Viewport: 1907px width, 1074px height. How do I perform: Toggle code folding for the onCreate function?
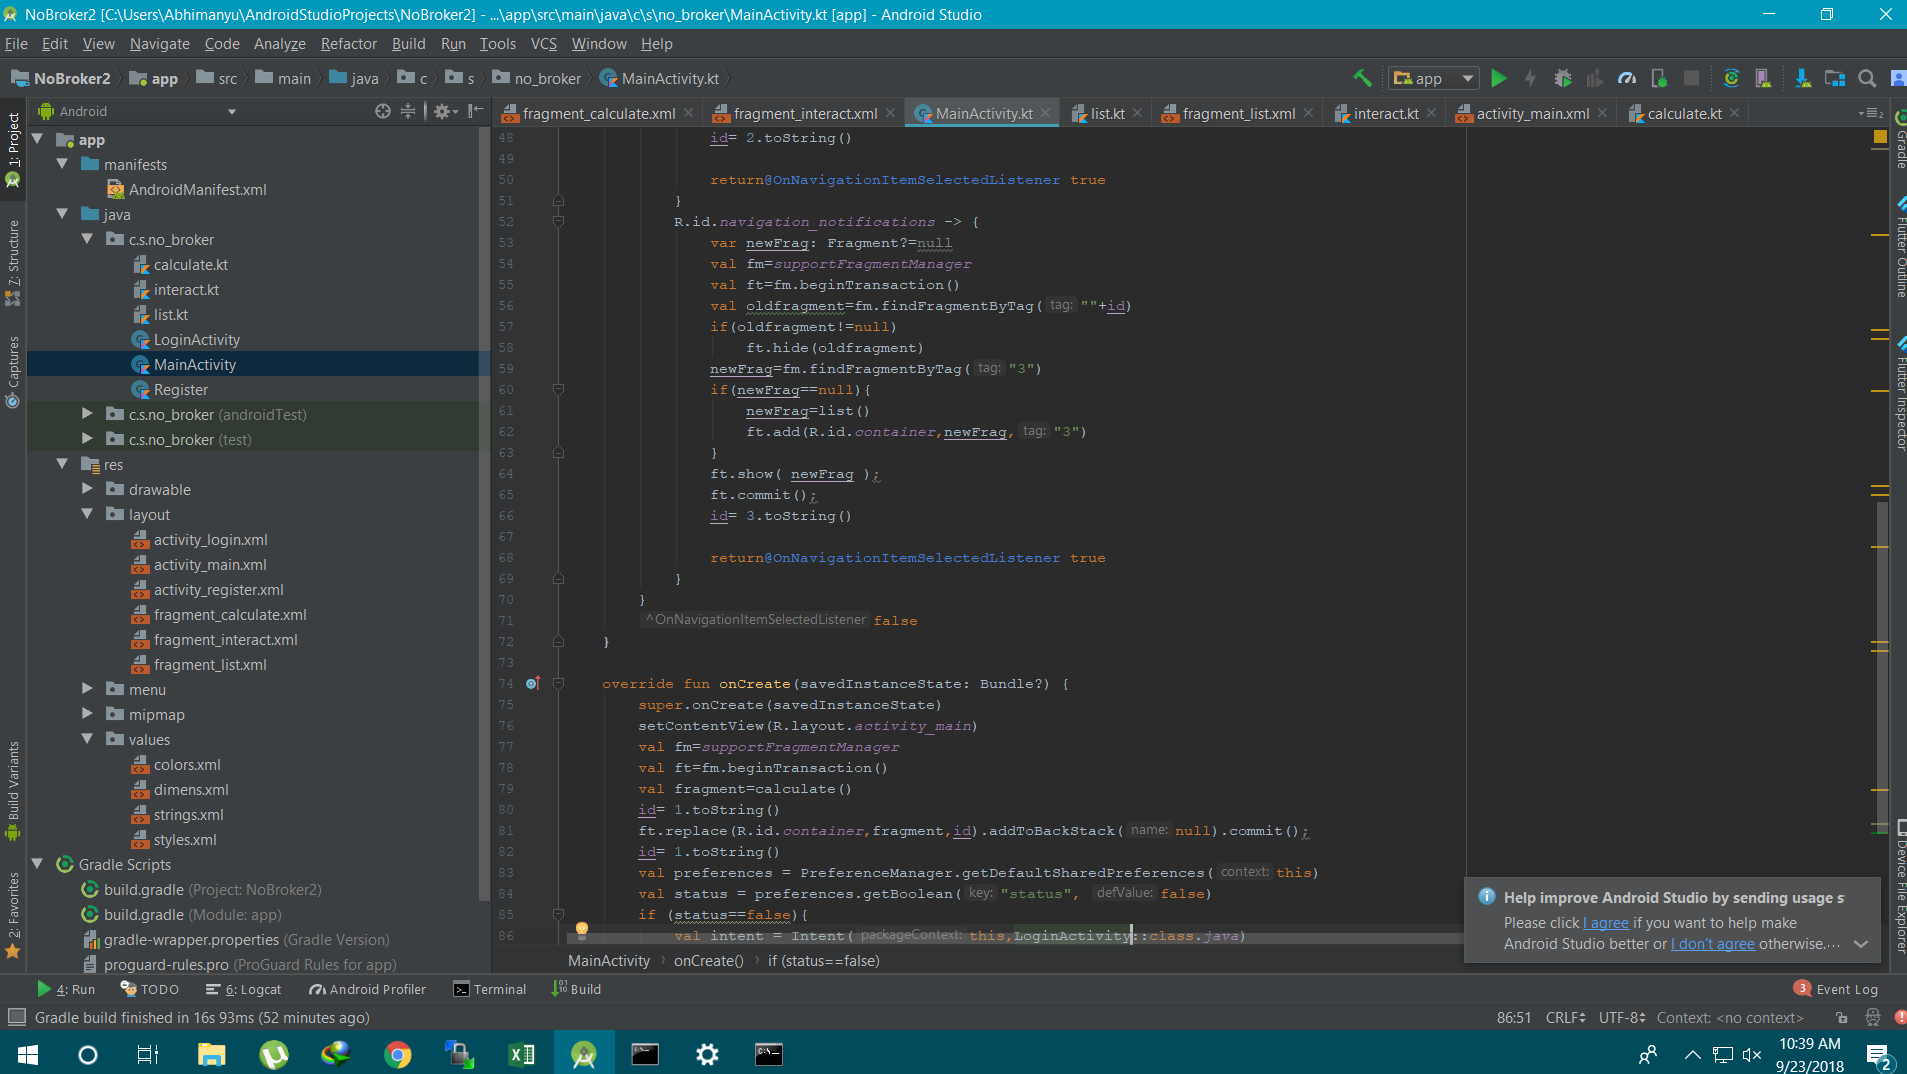(558, 684)
